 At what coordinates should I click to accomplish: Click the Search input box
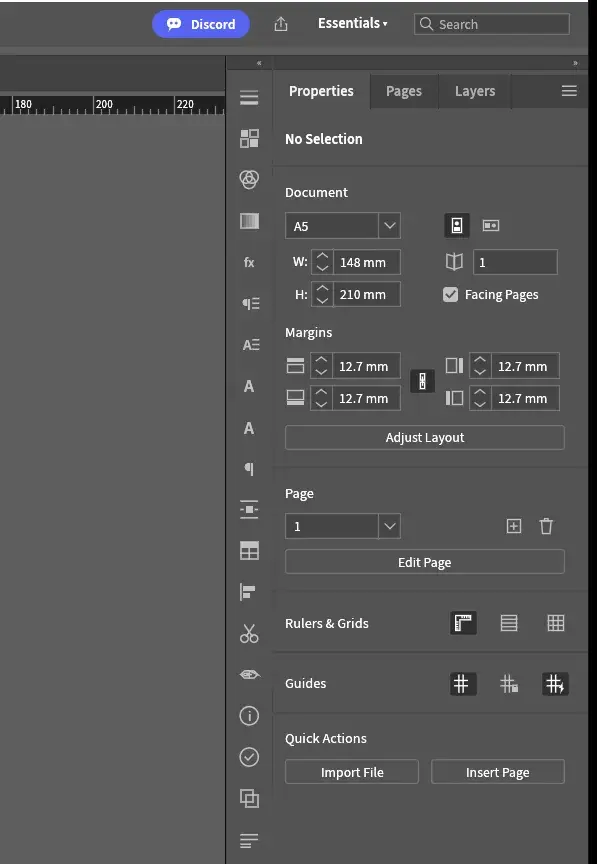click(x=492, y=24)
